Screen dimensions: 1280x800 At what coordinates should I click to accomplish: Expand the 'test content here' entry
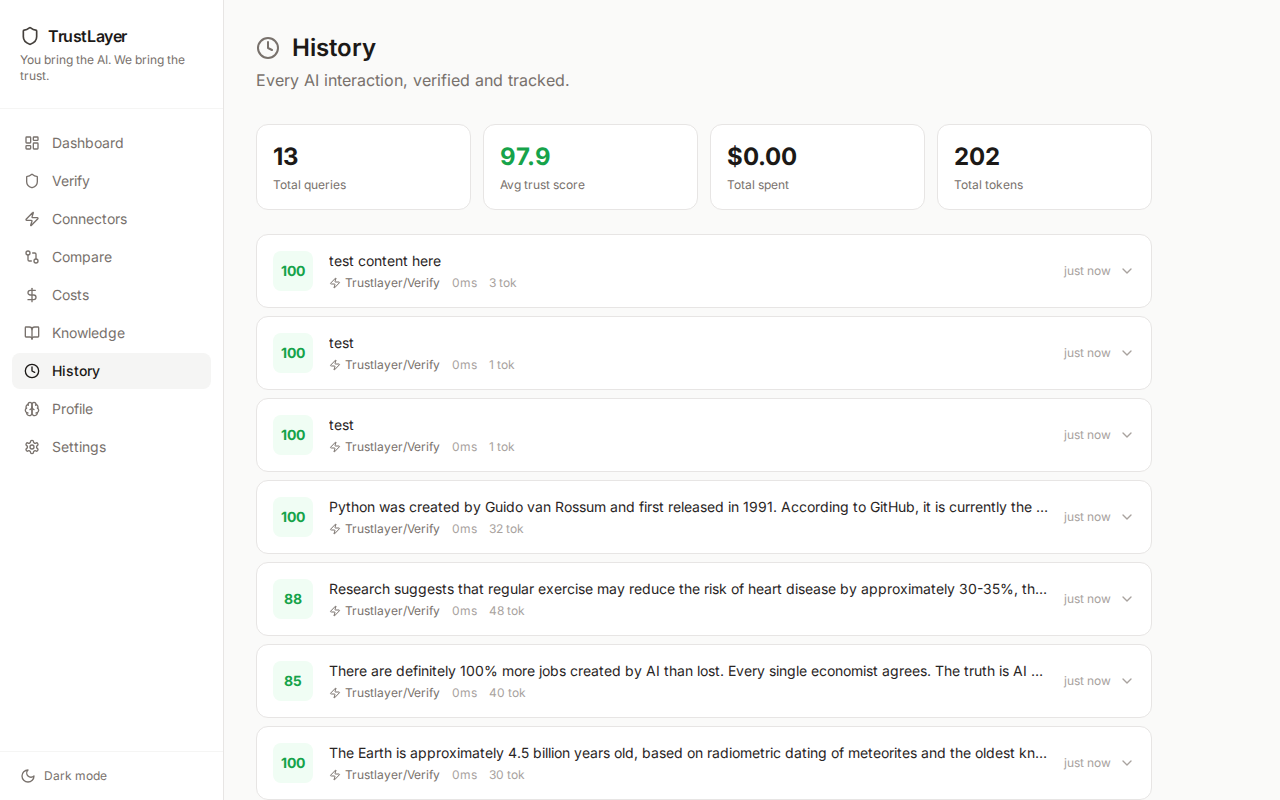[1126, 271]
